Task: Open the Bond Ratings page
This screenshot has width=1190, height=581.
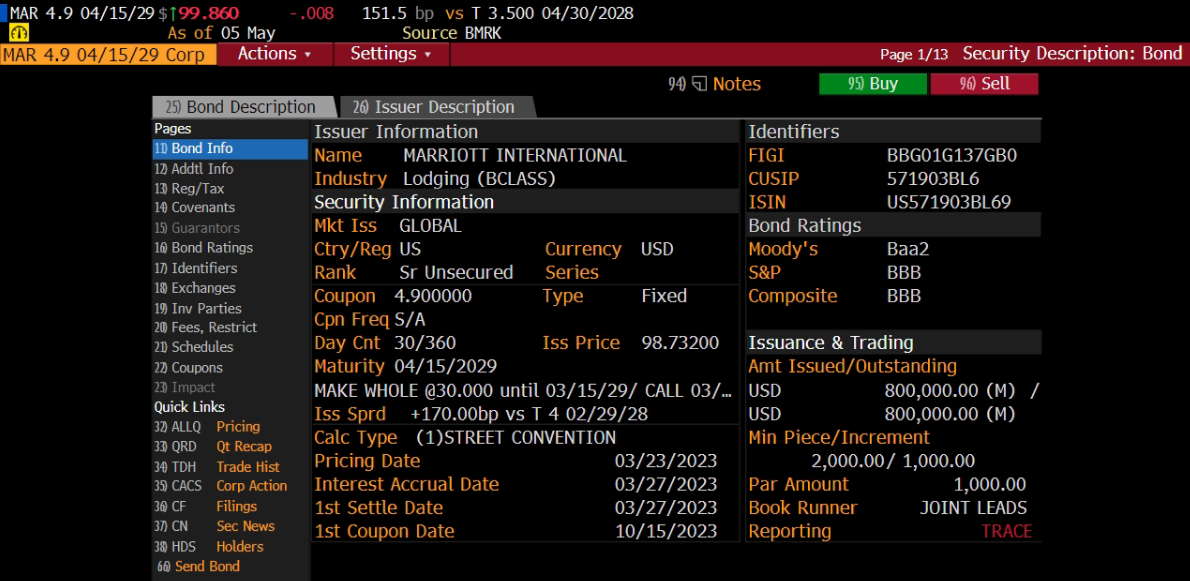Action: click(x=203, y=247)
